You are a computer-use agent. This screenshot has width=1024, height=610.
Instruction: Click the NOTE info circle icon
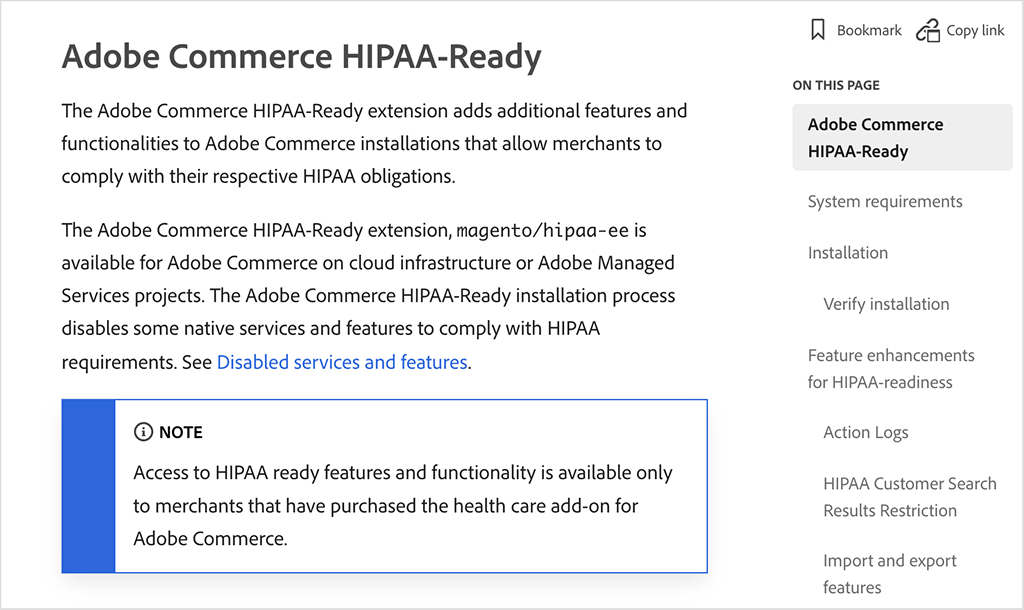(143, 432)
